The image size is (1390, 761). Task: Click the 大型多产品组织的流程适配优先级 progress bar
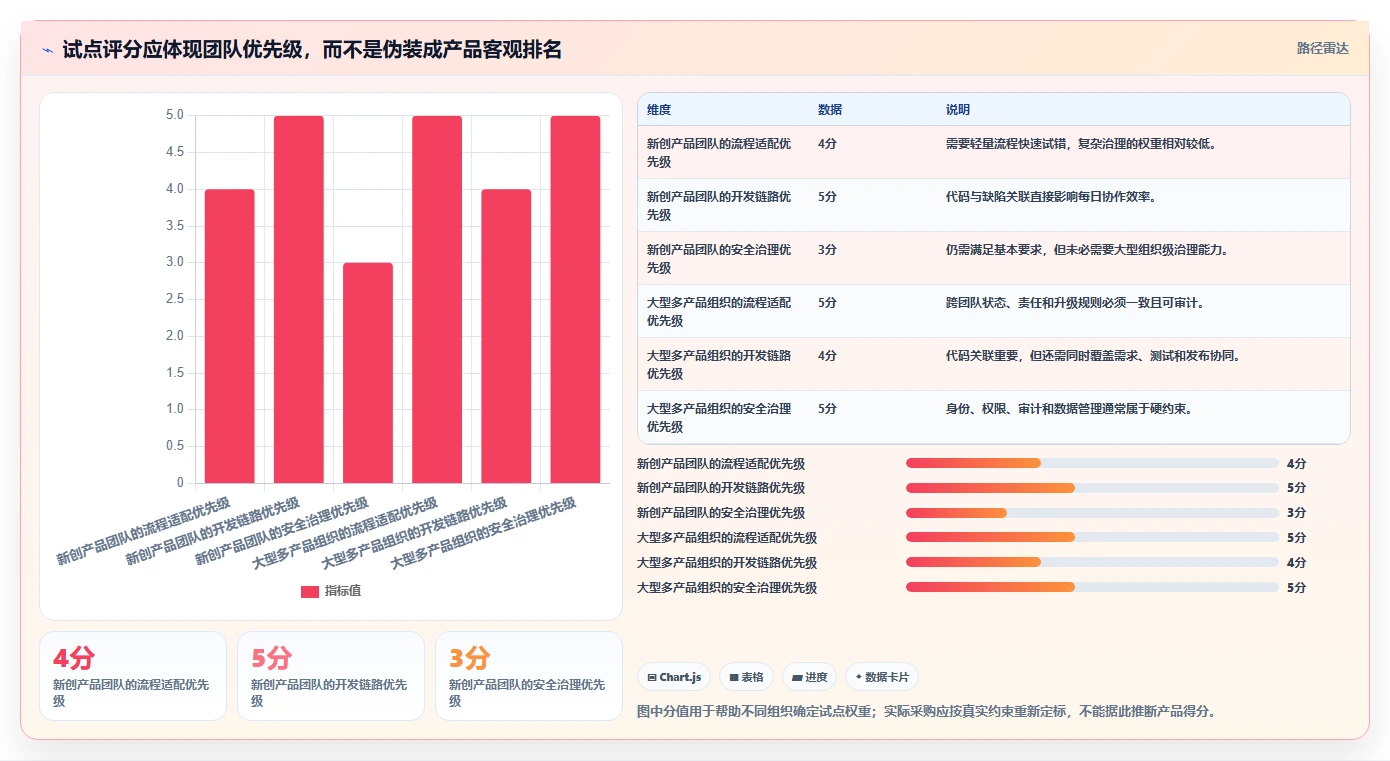pos(1092,538)
